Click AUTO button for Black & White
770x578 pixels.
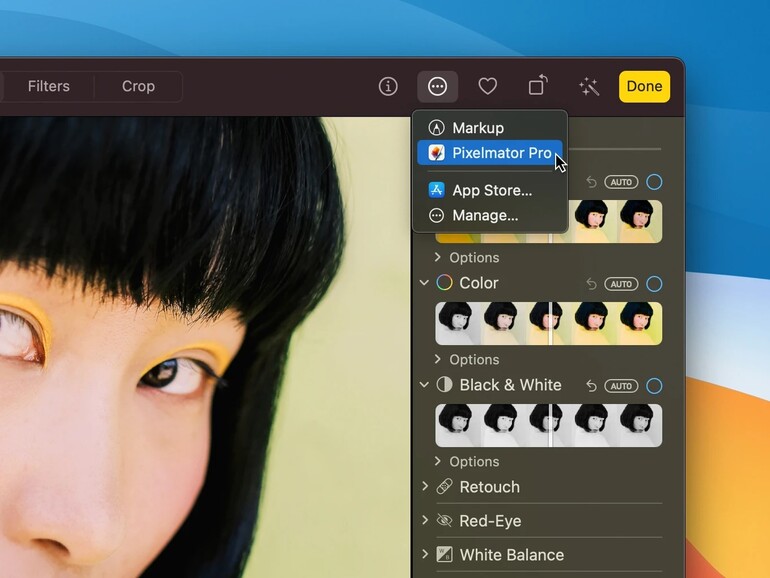621,386
